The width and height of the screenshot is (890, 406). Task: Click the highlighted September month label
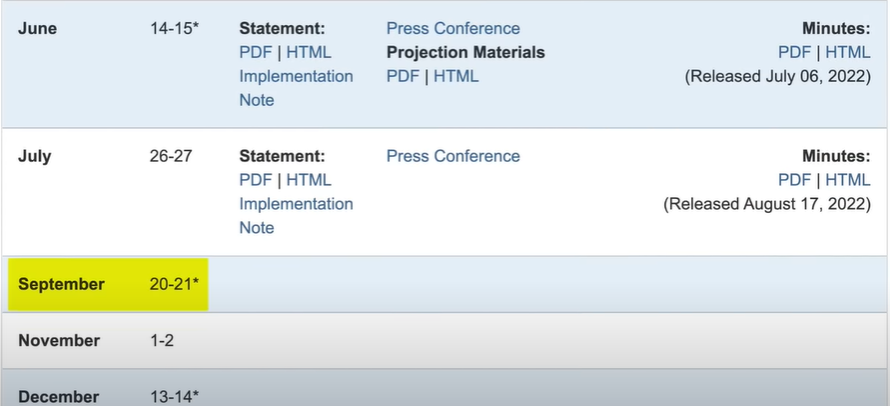(61, 284)
